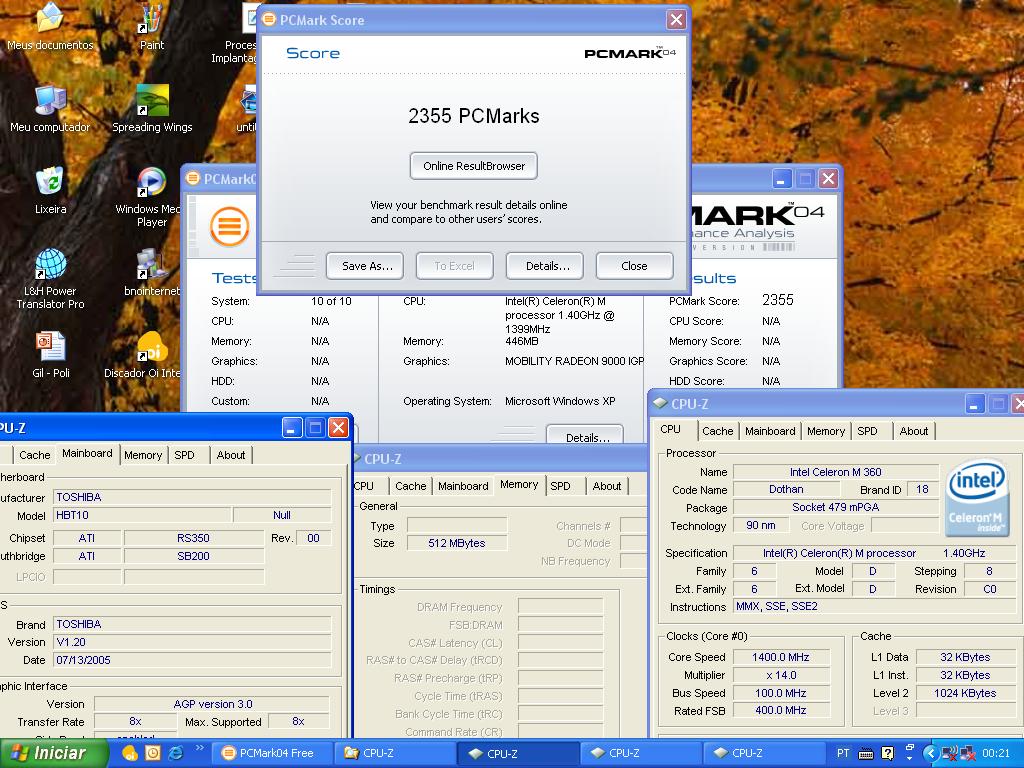Click the Details... button in the PCMark Score dialog
The image size is (1024, 768).
tap(545, 266)
